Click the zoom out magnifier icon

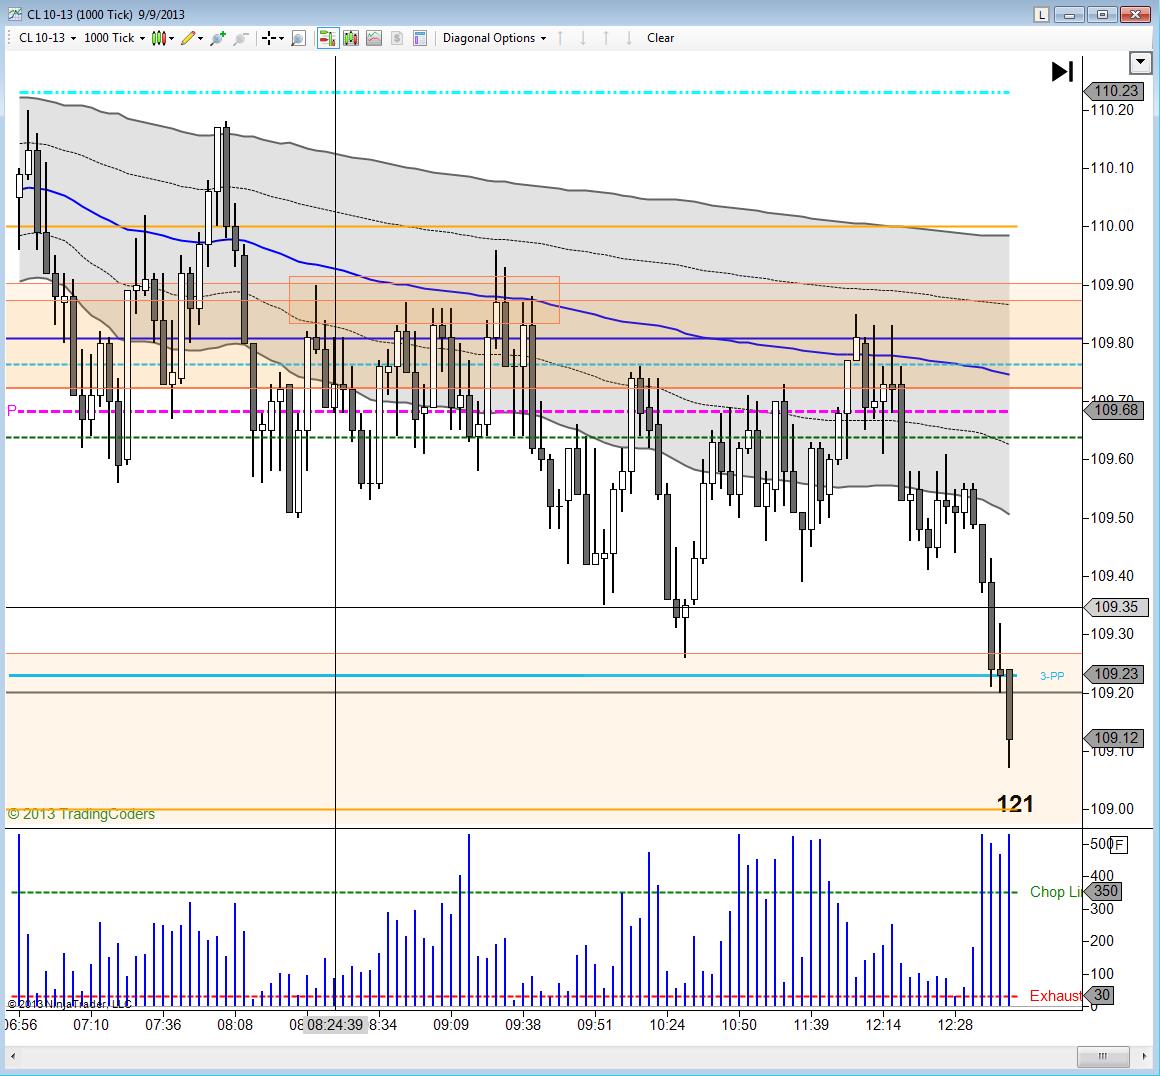click(240, 38)
